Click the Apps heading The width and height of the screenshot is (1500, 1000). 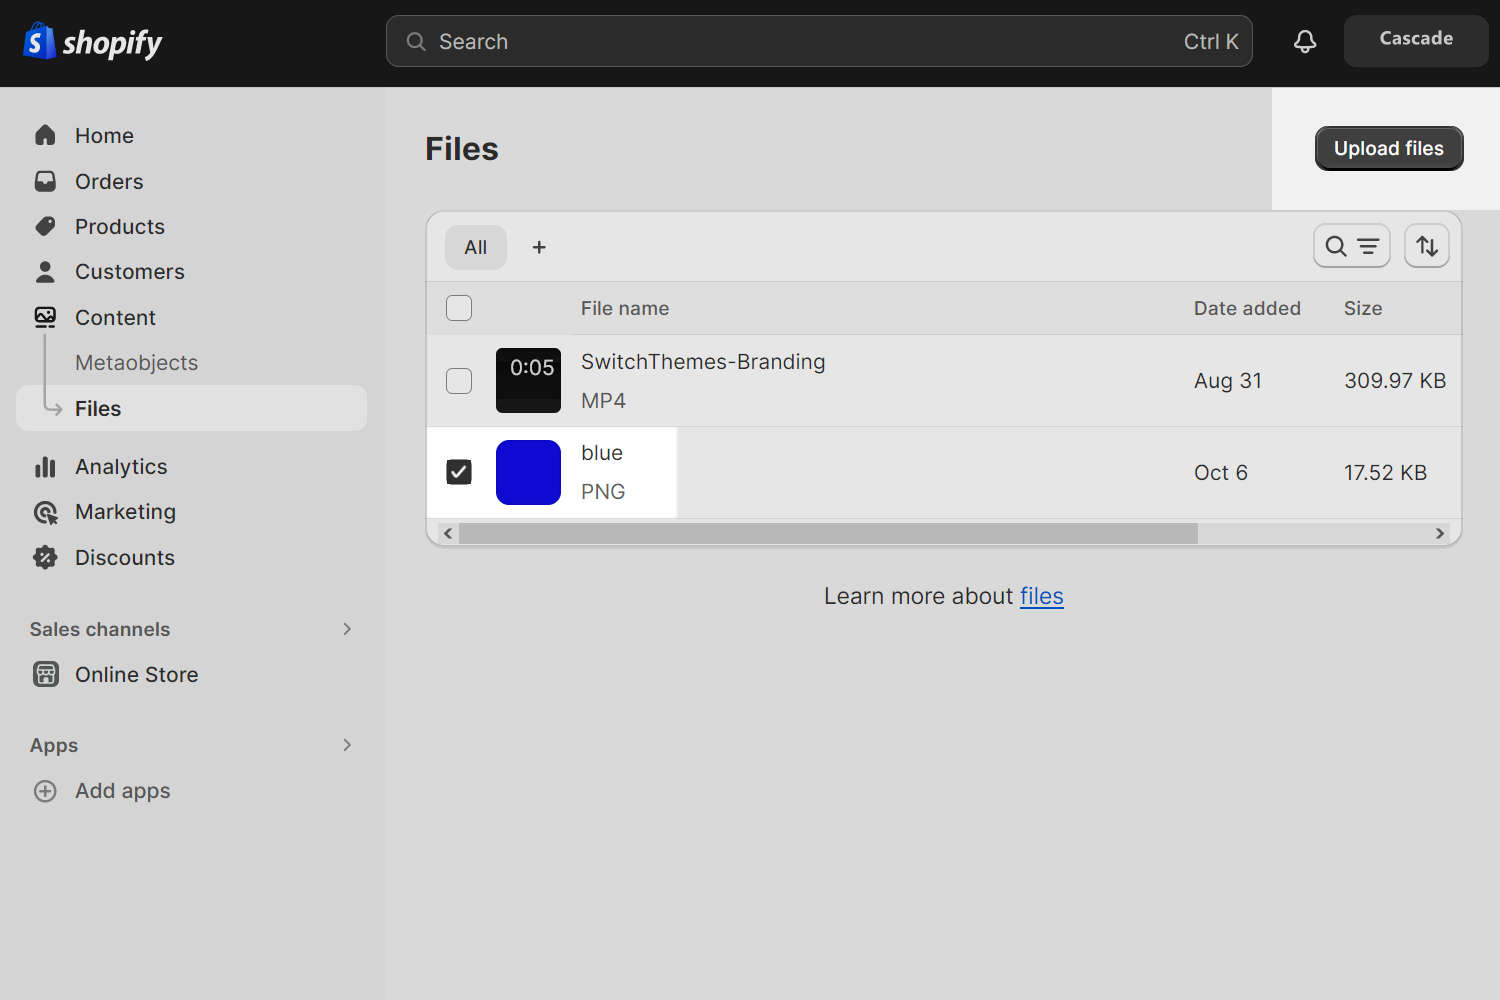point(54,745)
